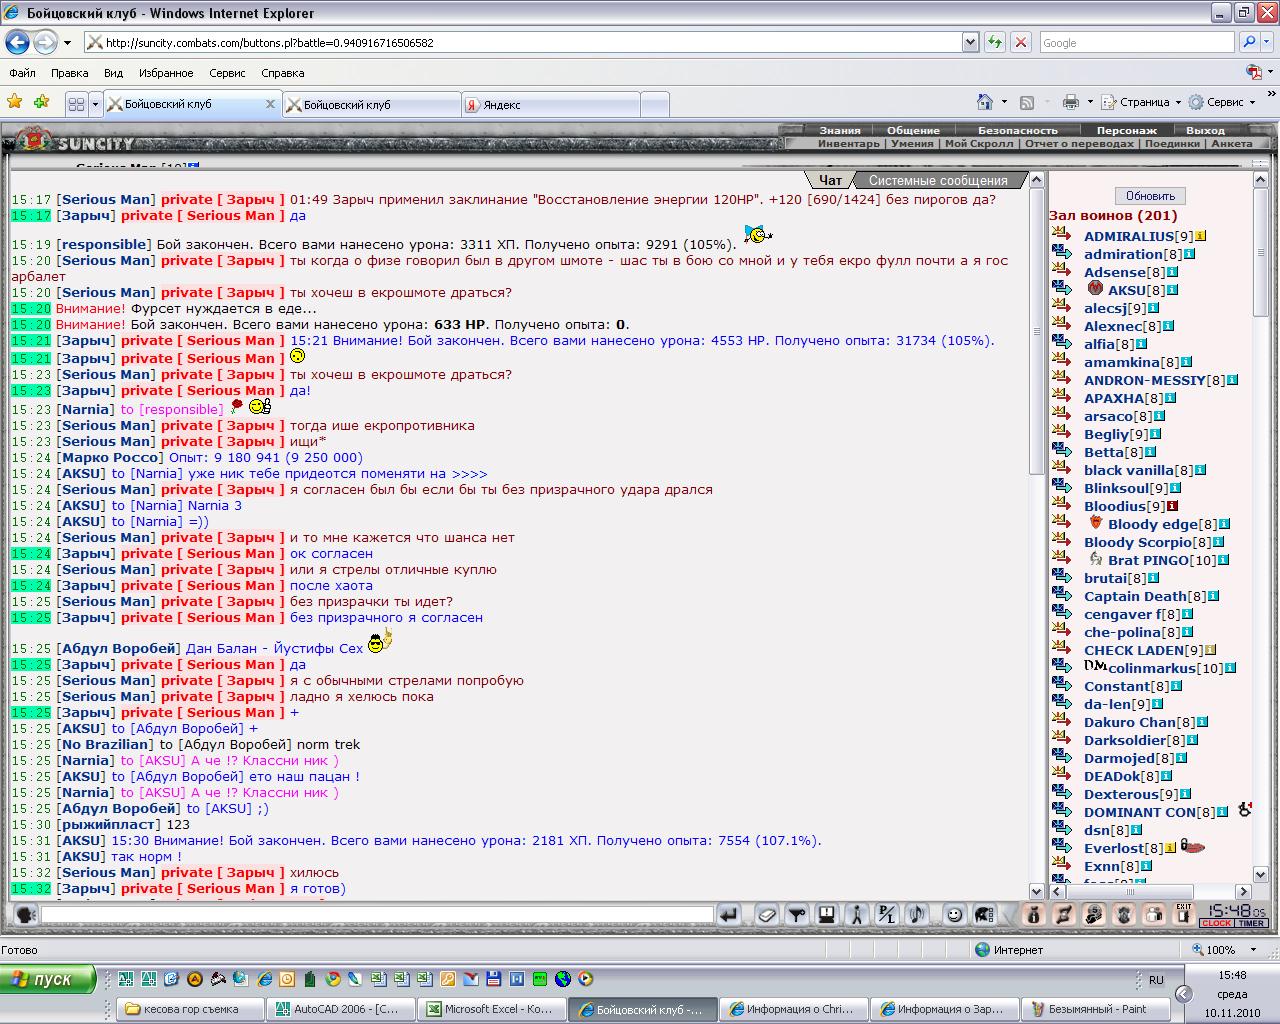Open the Мой Скролл link
The image size is (1280, 1024).
coord(979,143)
